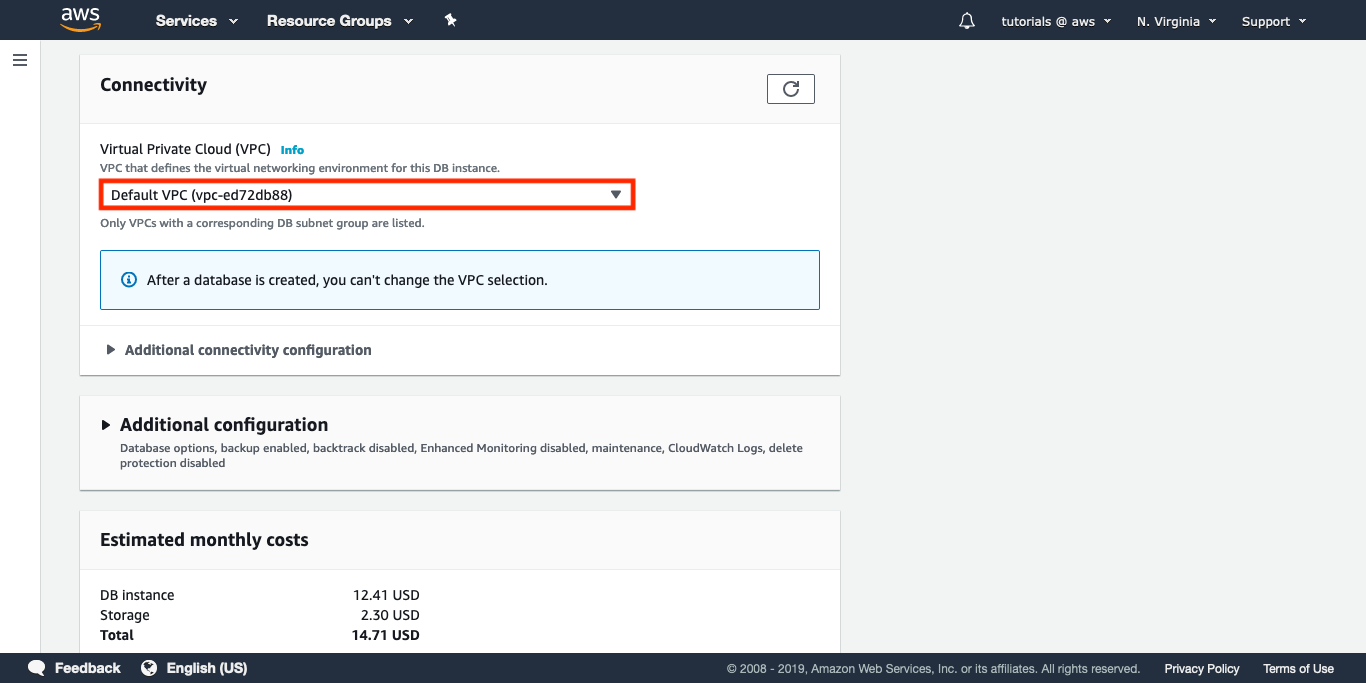1366x683 pixels.
Task: Open the Resource Groups menu
Action: click(x=339, y=21)
